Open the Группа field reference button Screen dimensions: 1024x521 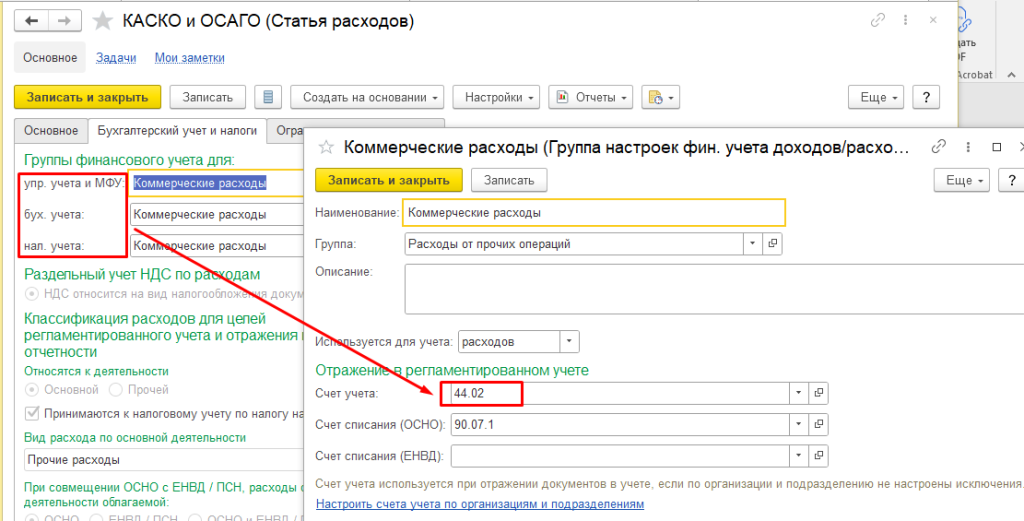click(773, 243)
